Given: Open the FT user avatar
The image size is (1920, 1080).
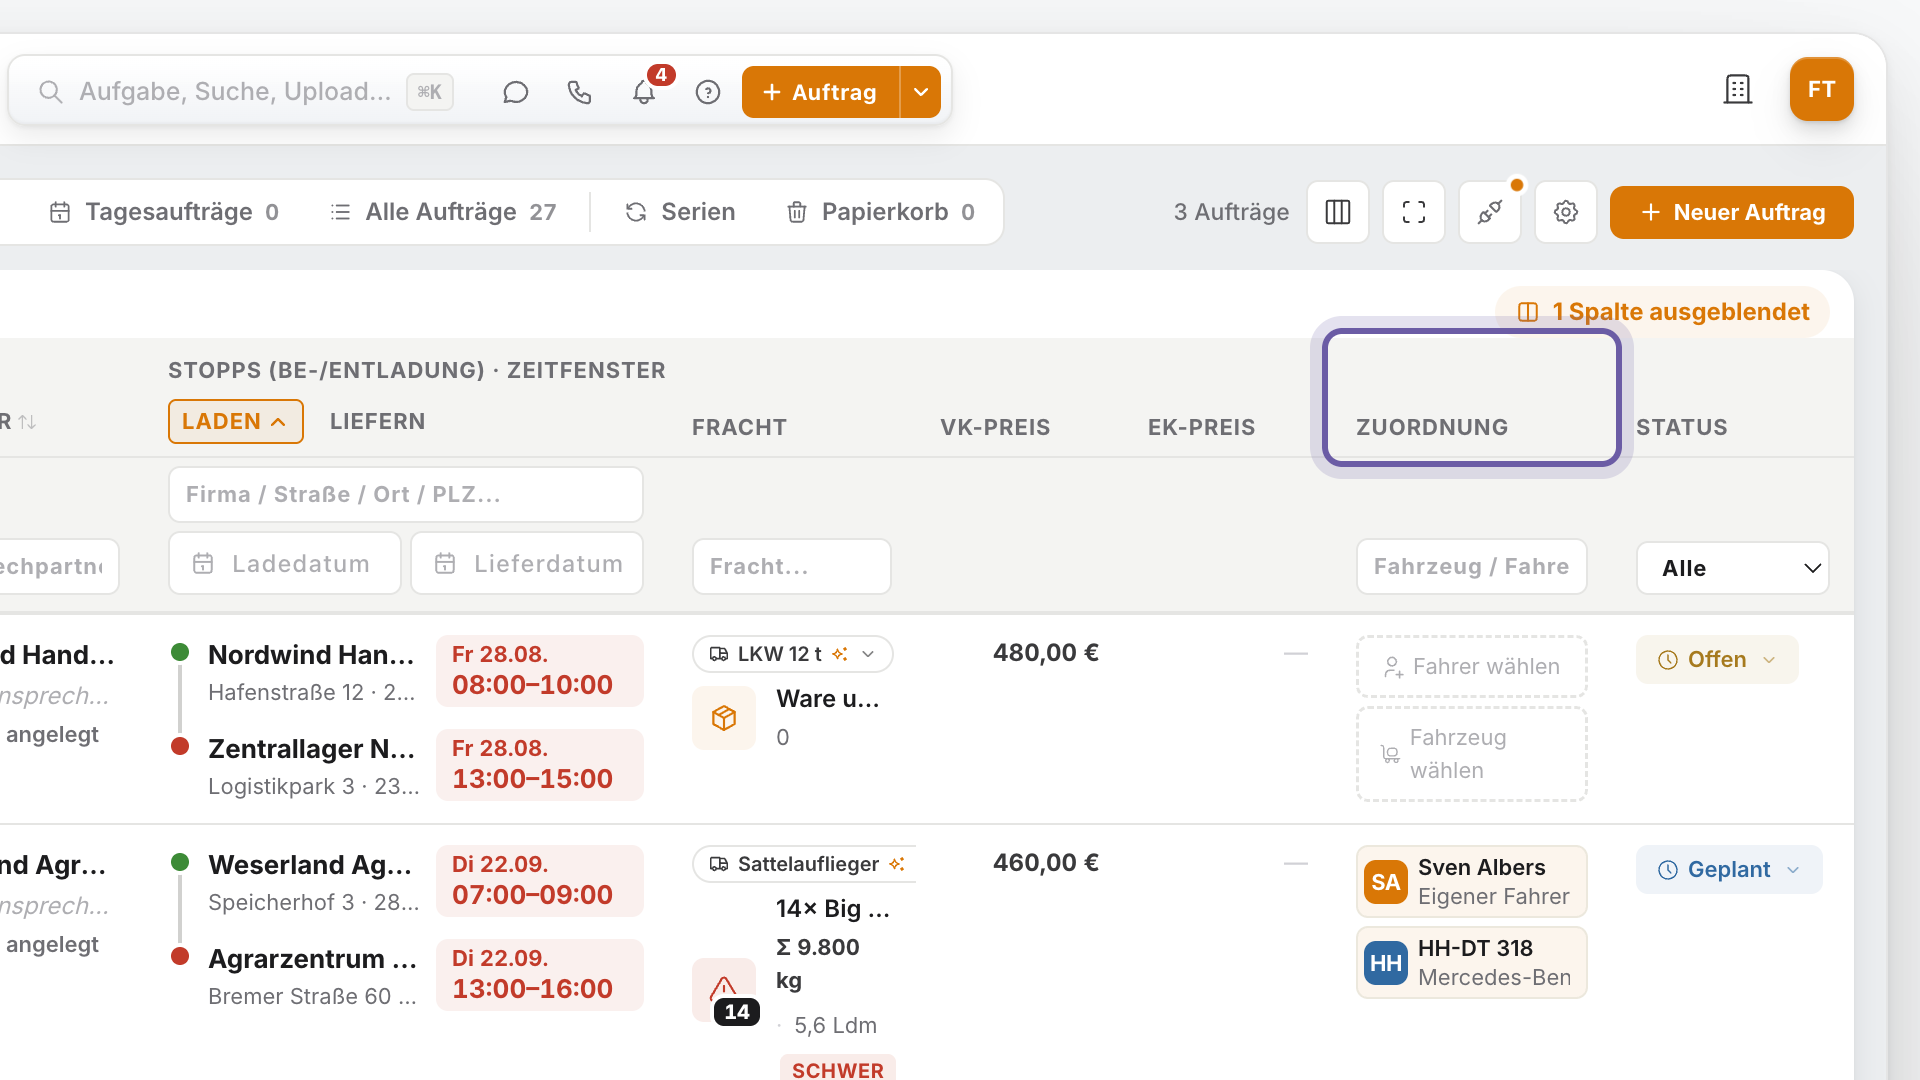Looking at the screenshot, I should click(x=1821, y=89).
